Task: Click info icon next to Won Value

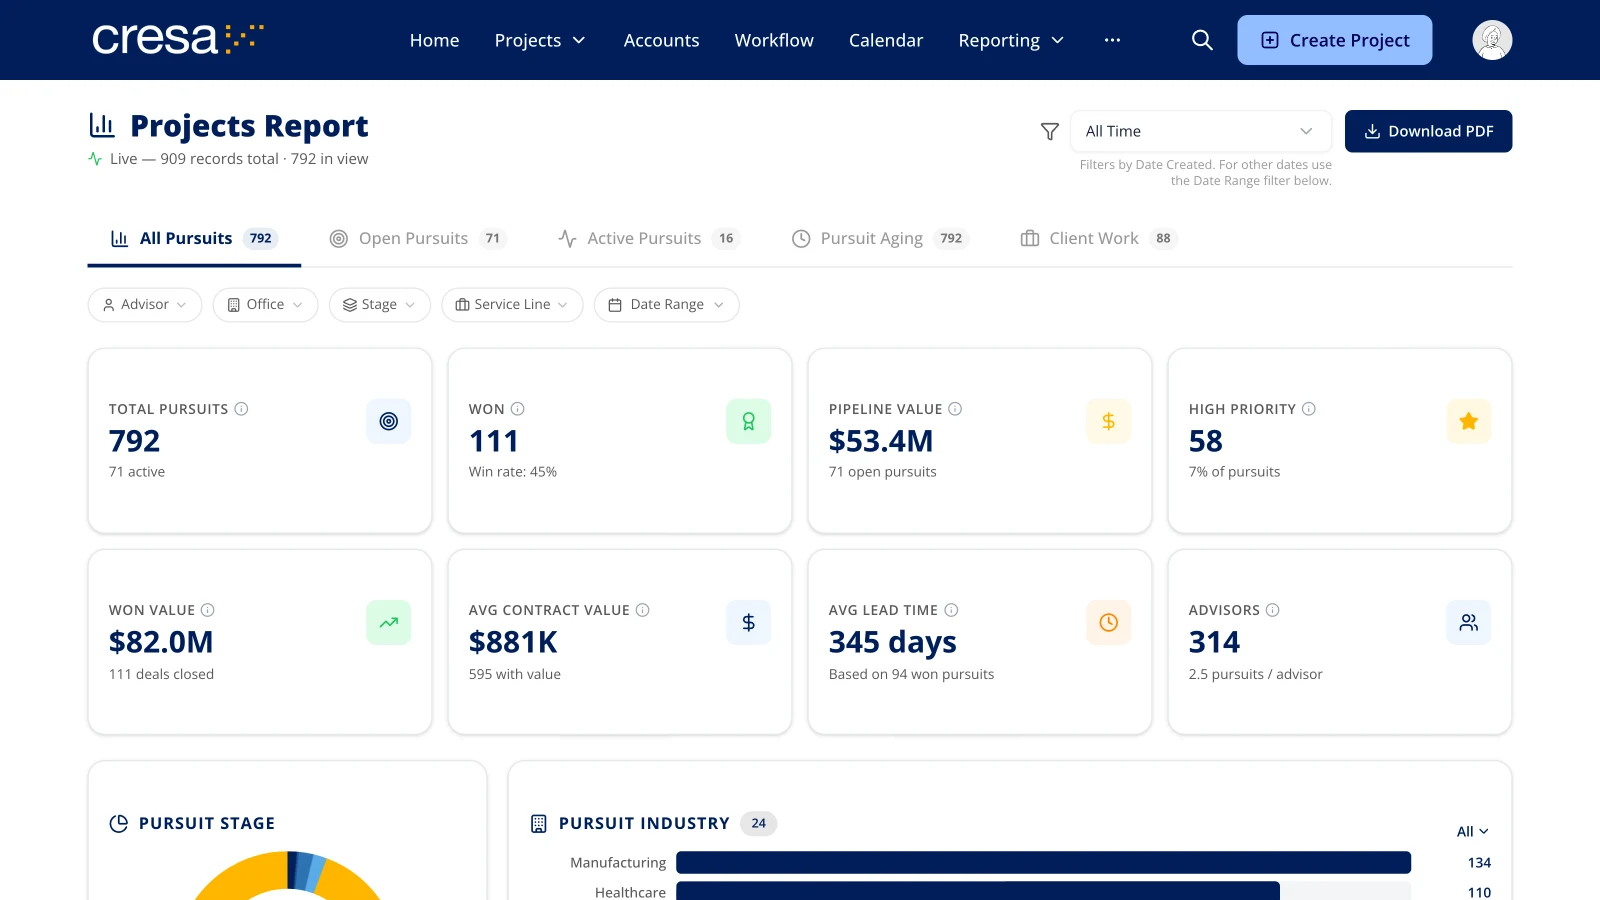Action: point(208,610)
